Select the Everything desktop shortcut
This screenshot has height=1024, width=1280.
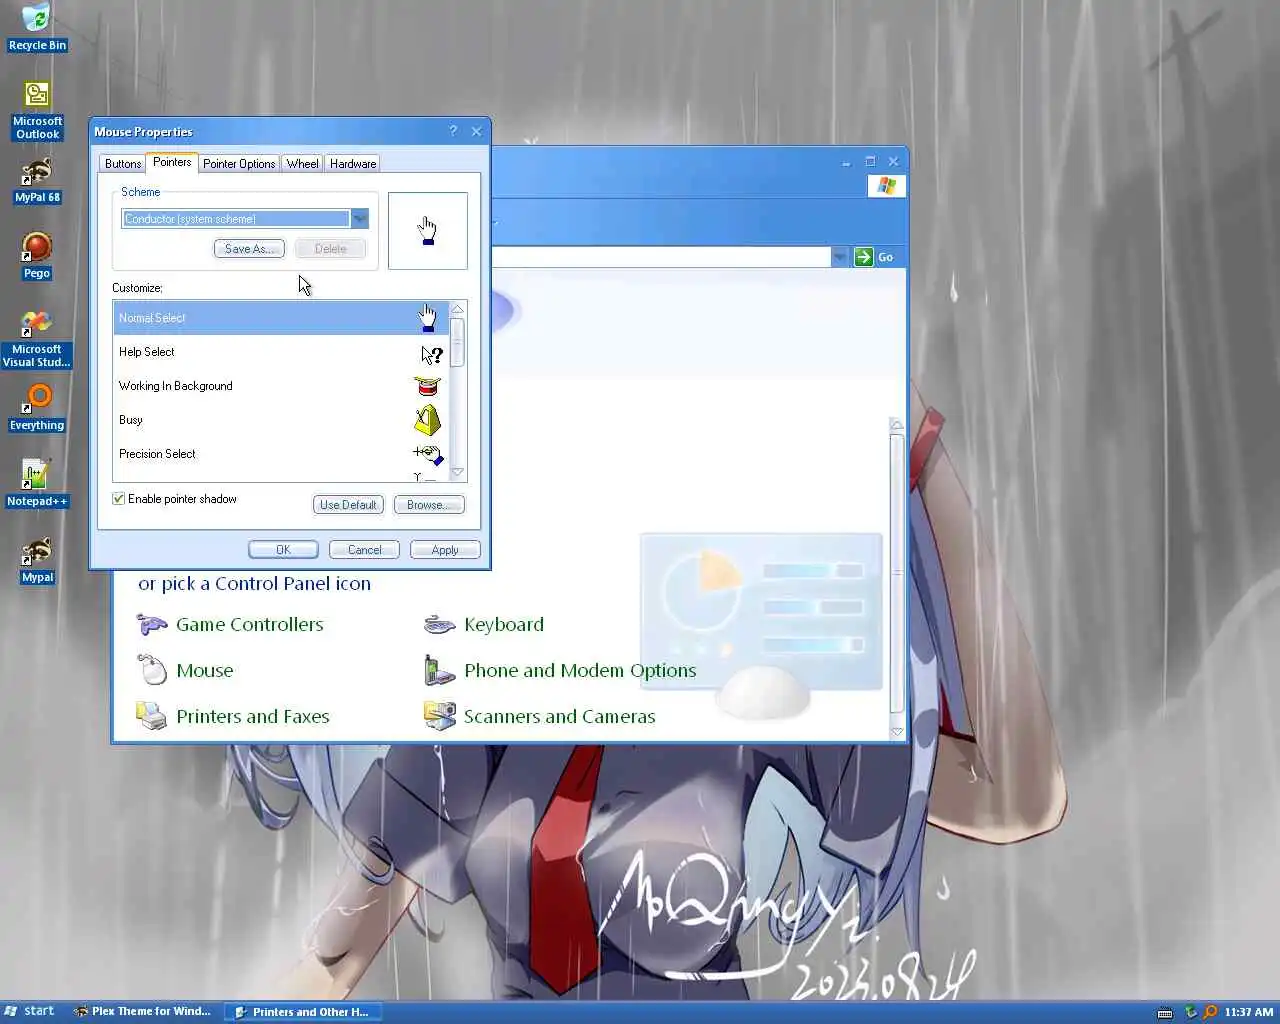pyautogui.click(x=37, y=408)
